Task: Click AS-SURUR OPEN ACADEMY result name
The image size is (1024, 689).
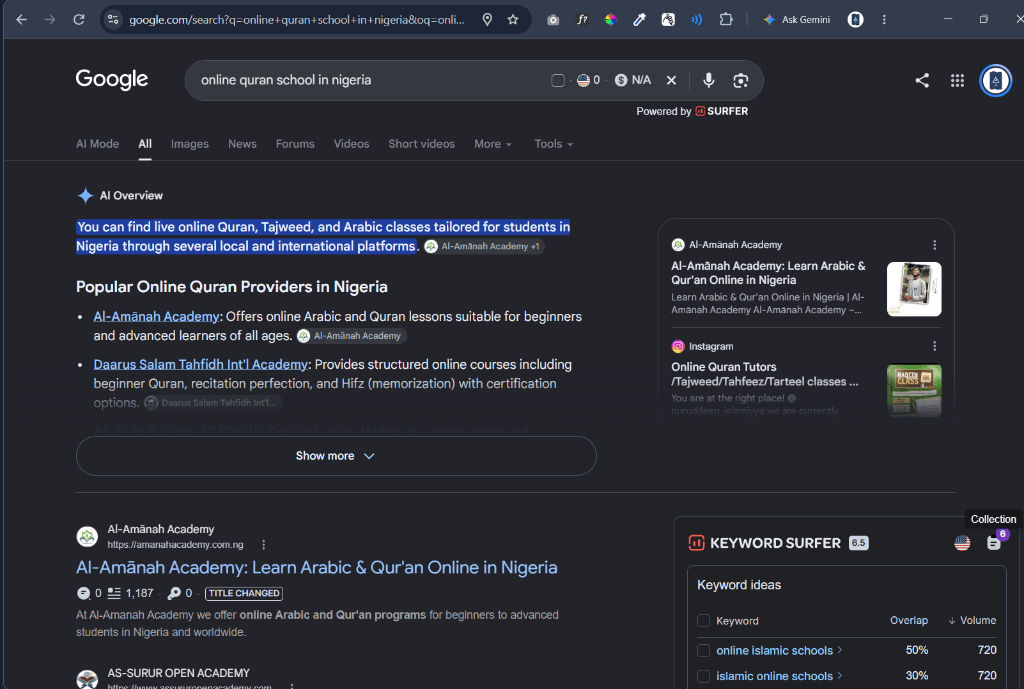Action: [x=178, y=673]
